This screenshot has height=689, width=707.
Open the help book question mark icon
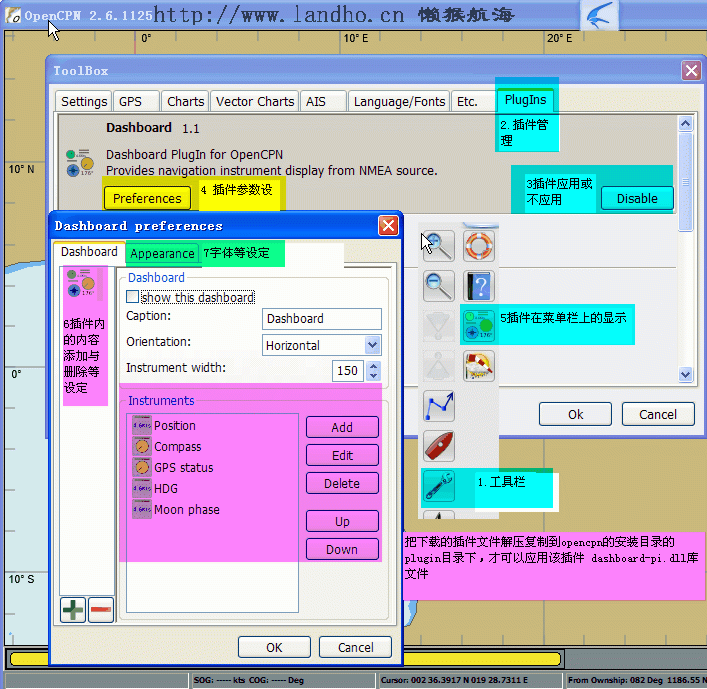pos(479,286)
